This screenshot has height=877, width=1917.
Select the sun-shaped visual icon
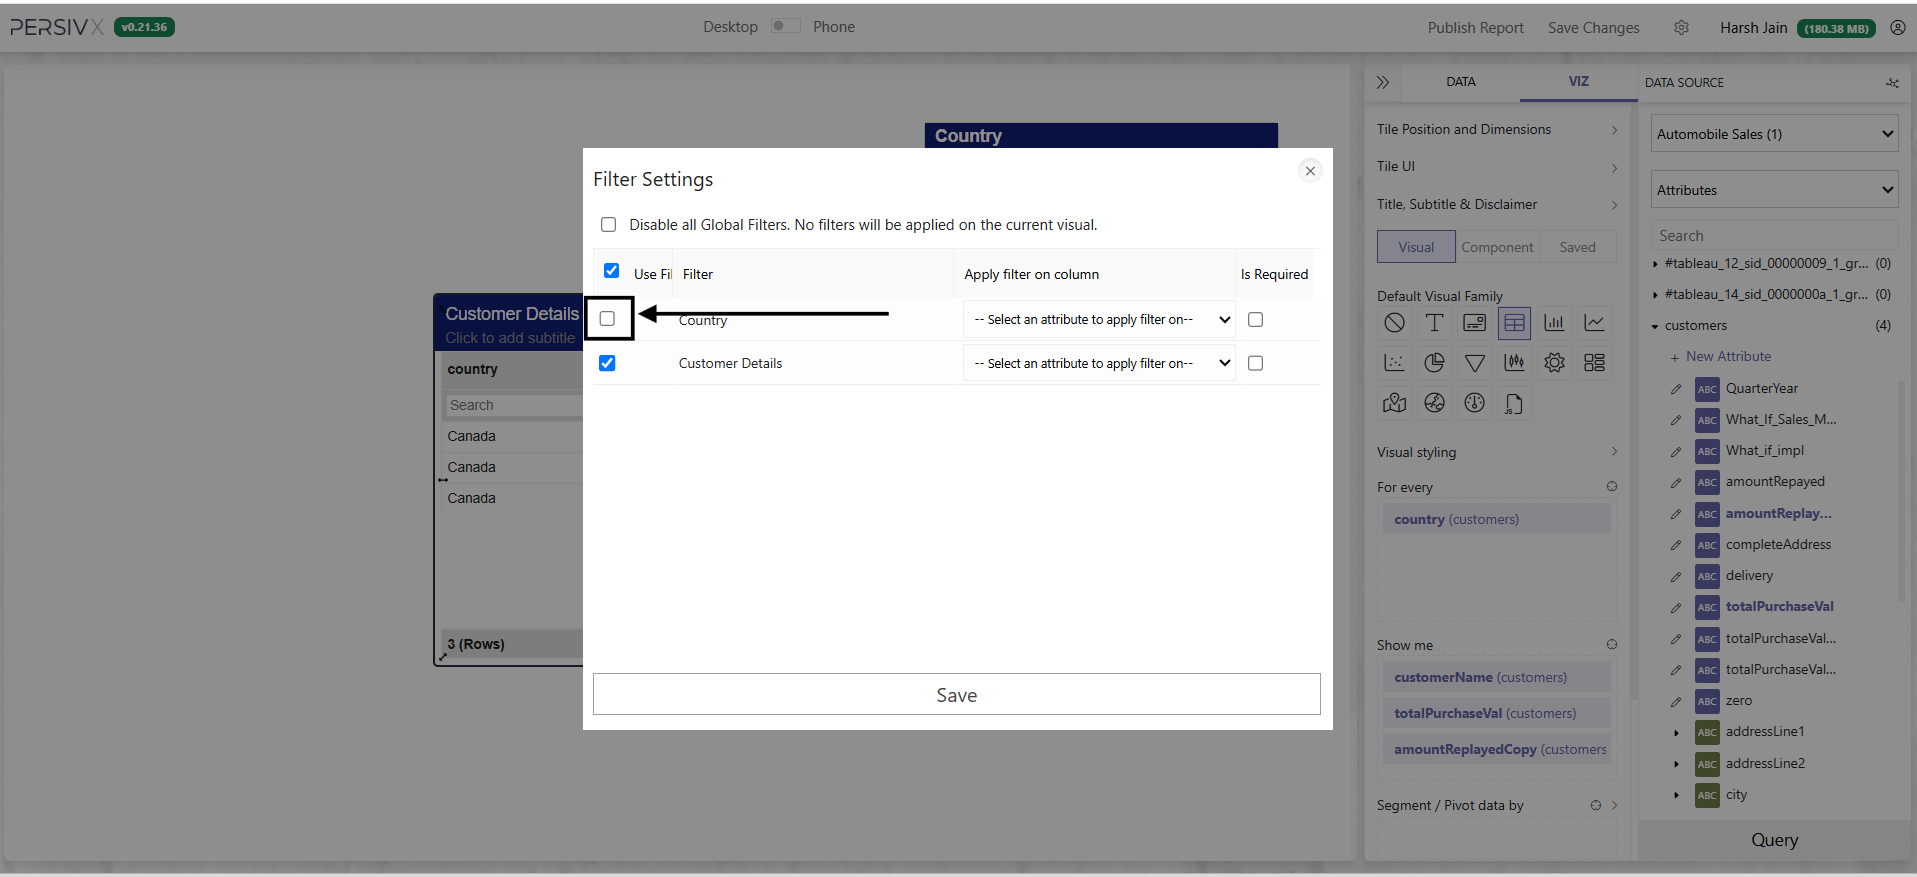[1554, 363]
